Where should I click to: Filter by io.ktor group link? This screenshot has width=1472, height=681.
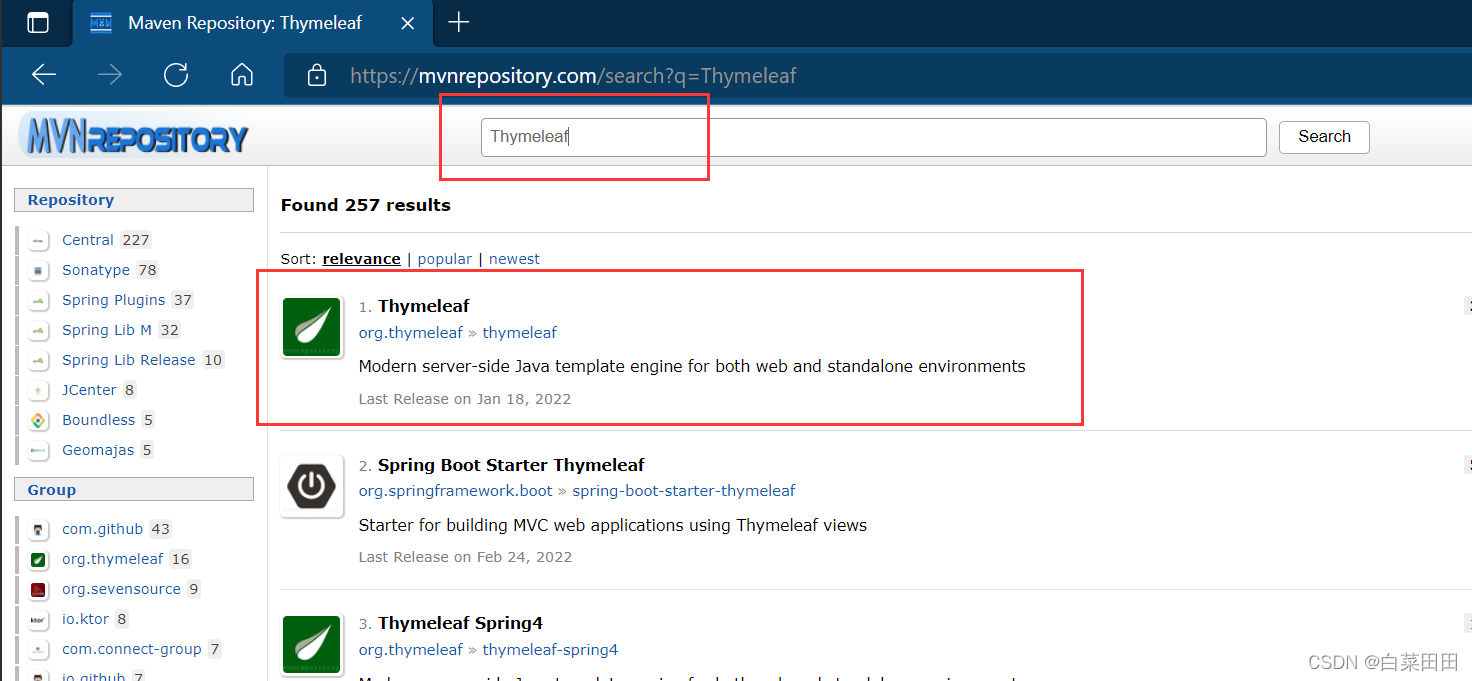coord(85,619)
